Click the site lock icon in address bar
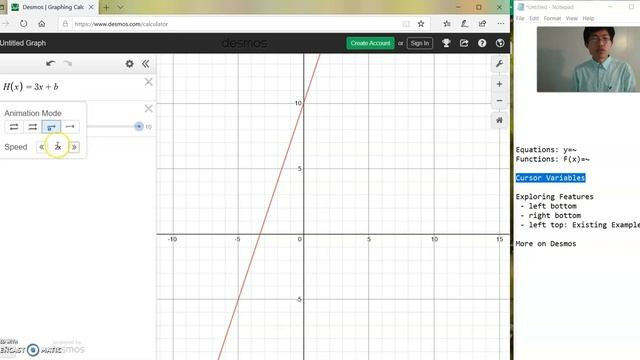 click(65, 24)
